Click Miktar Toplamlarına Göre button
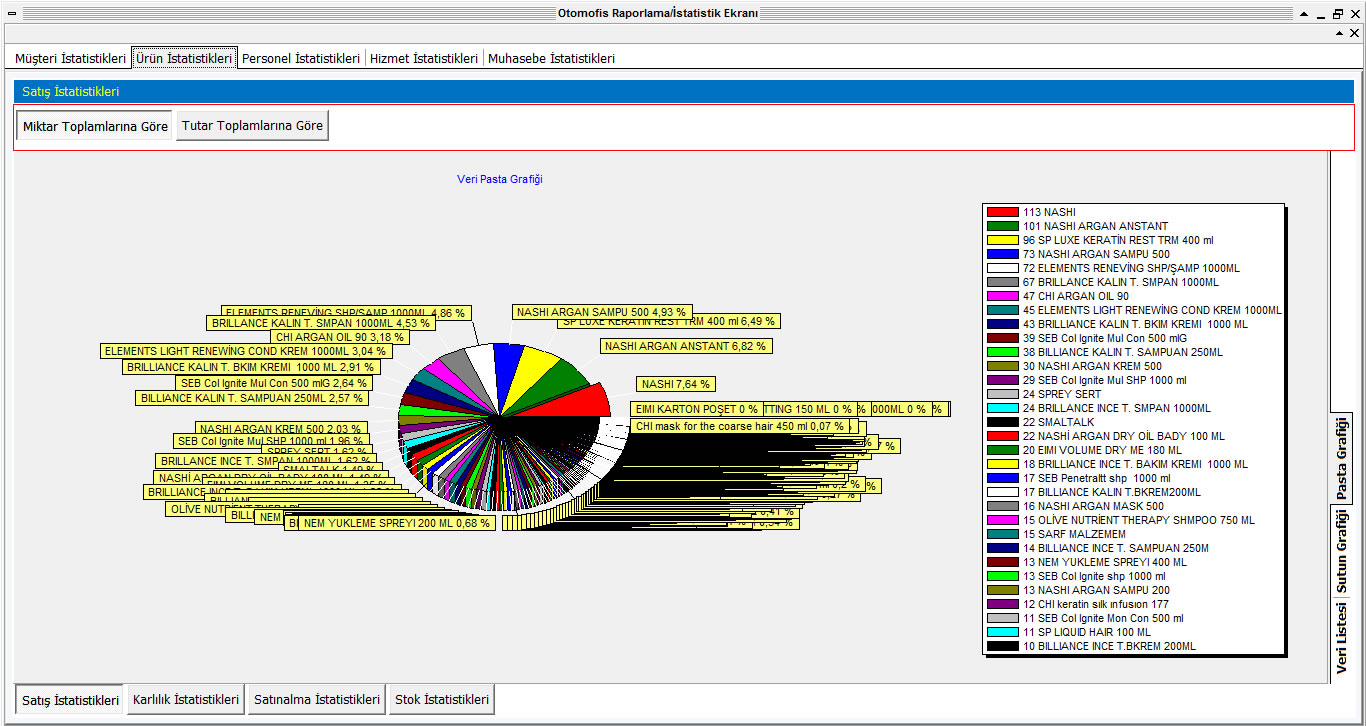Screen dimensions: 1366x726 (95, 127)
